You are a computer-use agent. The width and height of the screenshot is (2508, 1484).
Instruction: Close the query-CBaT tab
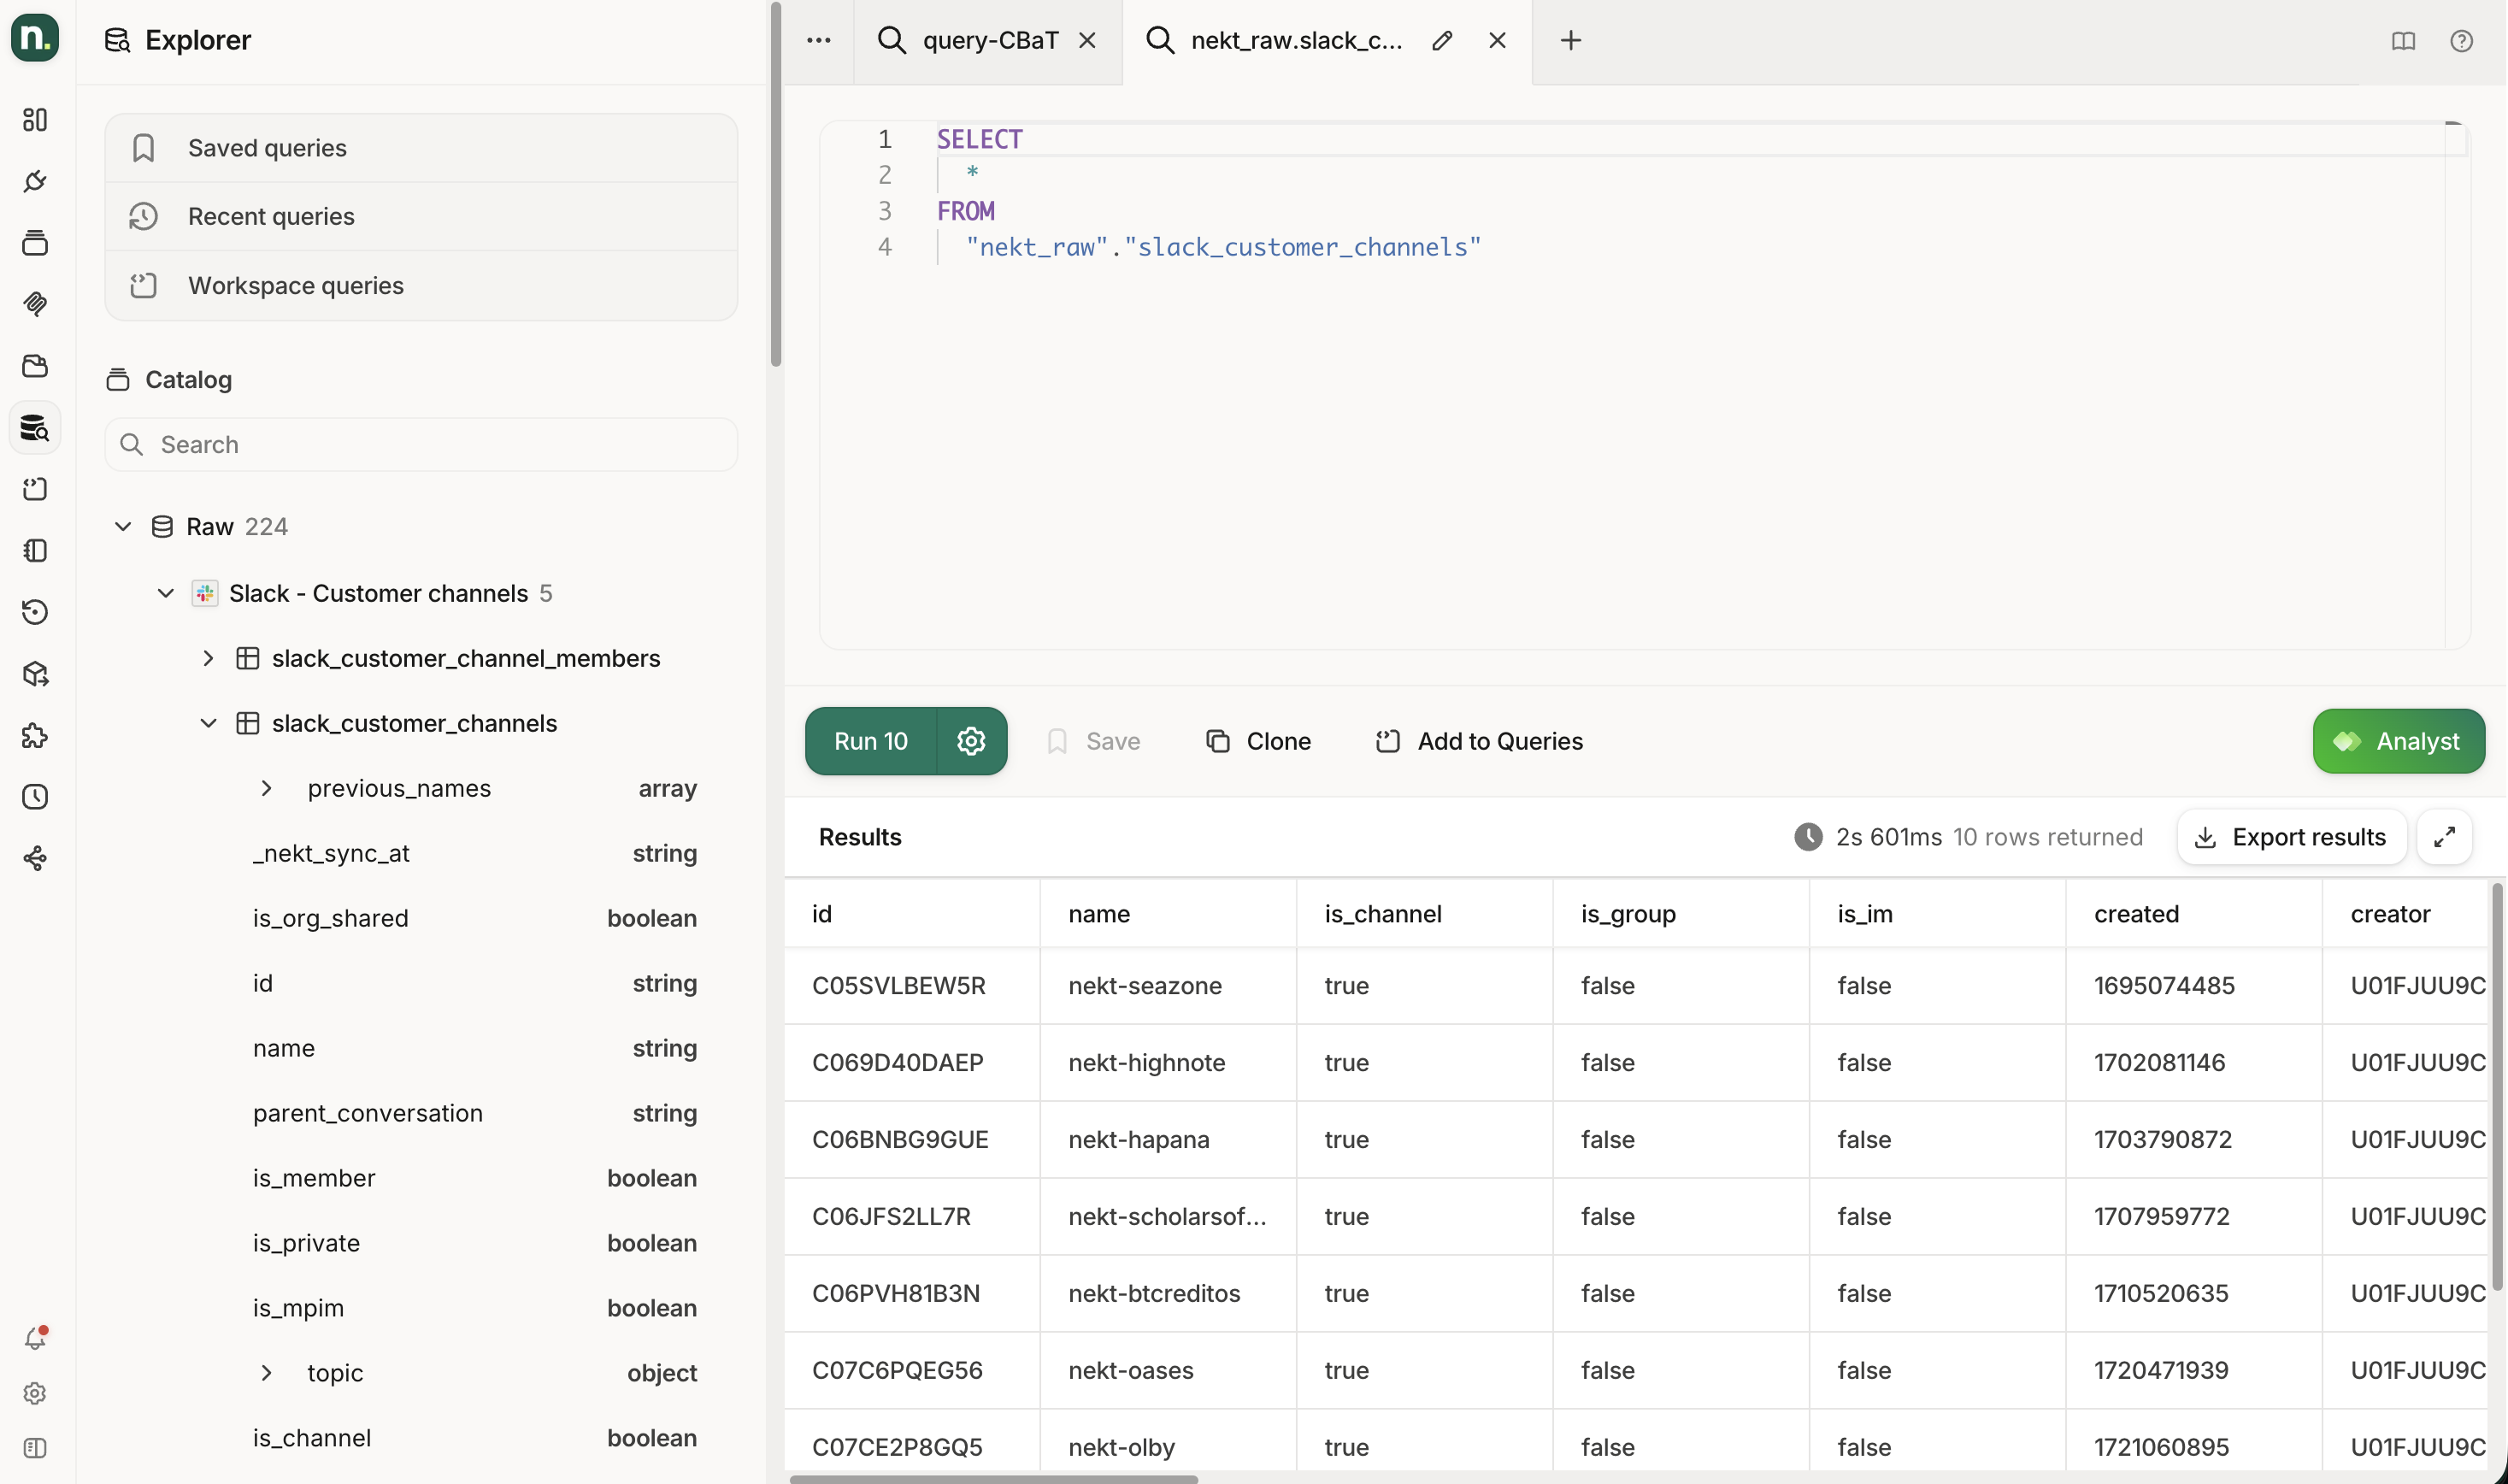click(x=1087, y=40)
